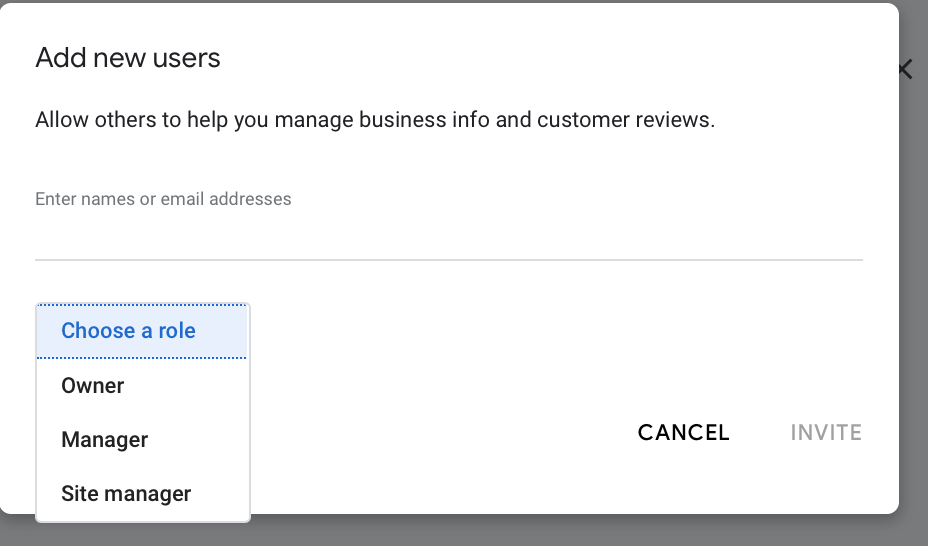Screen dimensions: 928x546
Task: Click the Add new users dialog heading
Action: coord(128,58)
